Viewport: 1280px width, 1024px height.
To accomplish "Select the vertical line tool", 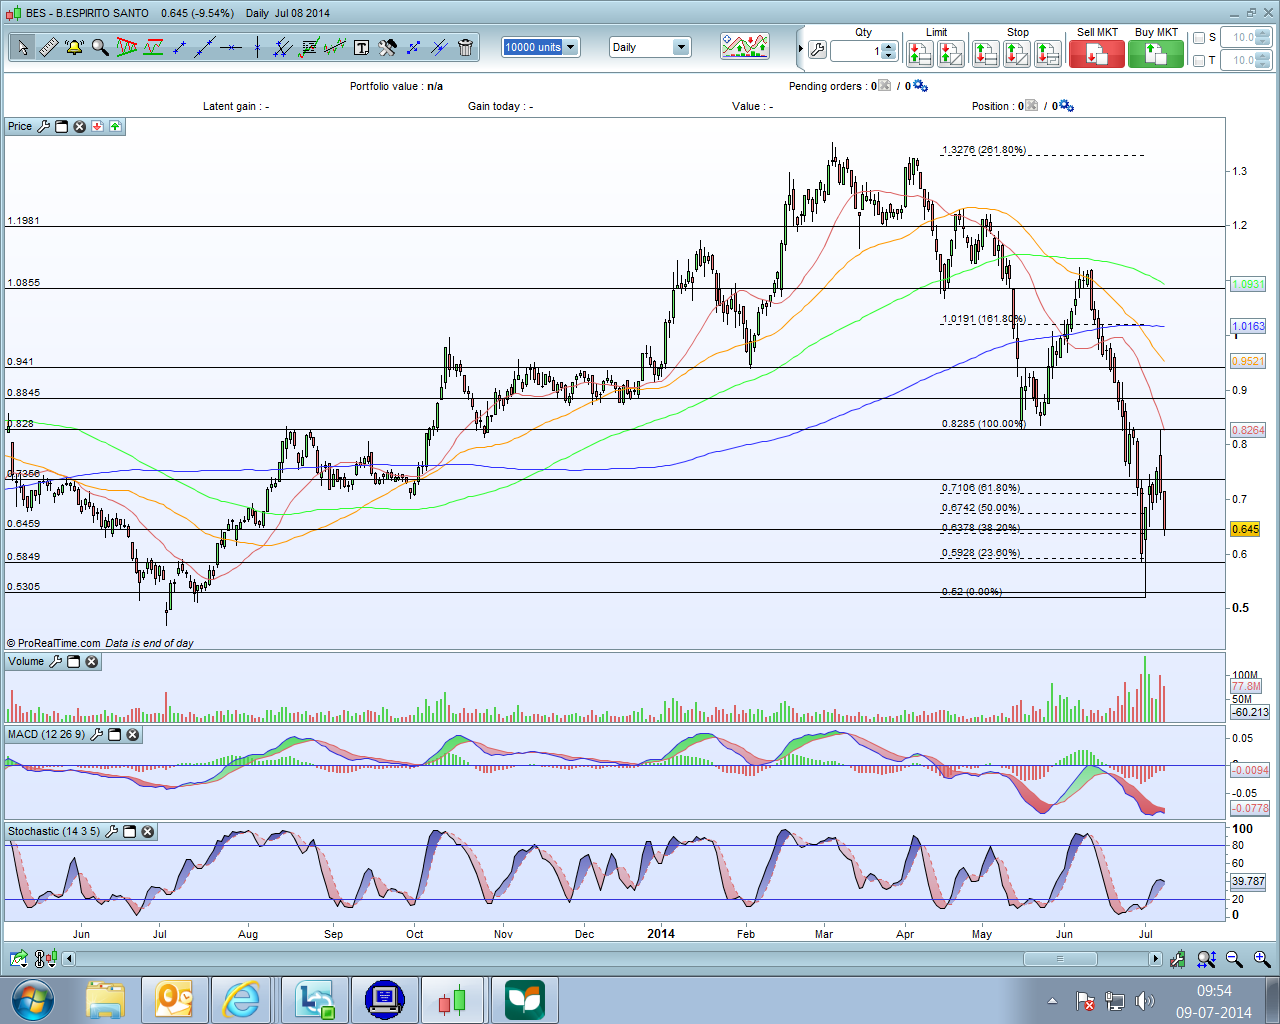I will click(257, 47).
